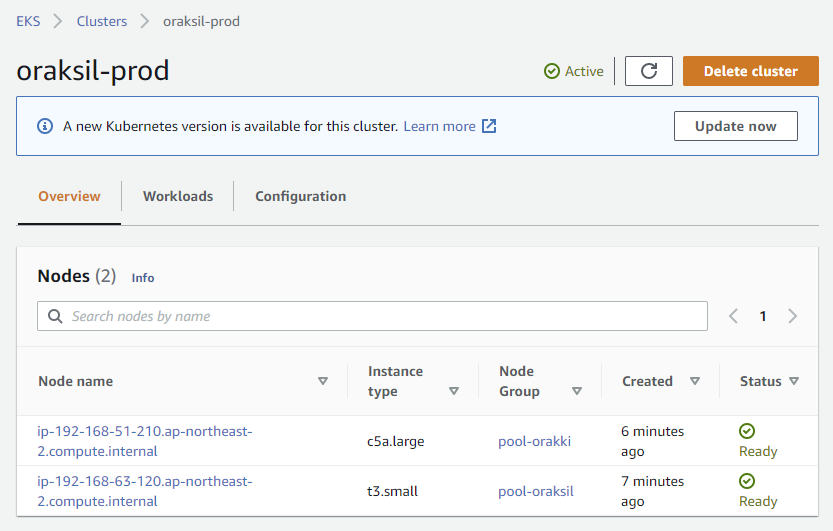The image size is (833, 531).
Task: Sort by Instance type column arrow
Action: (454, 391)
